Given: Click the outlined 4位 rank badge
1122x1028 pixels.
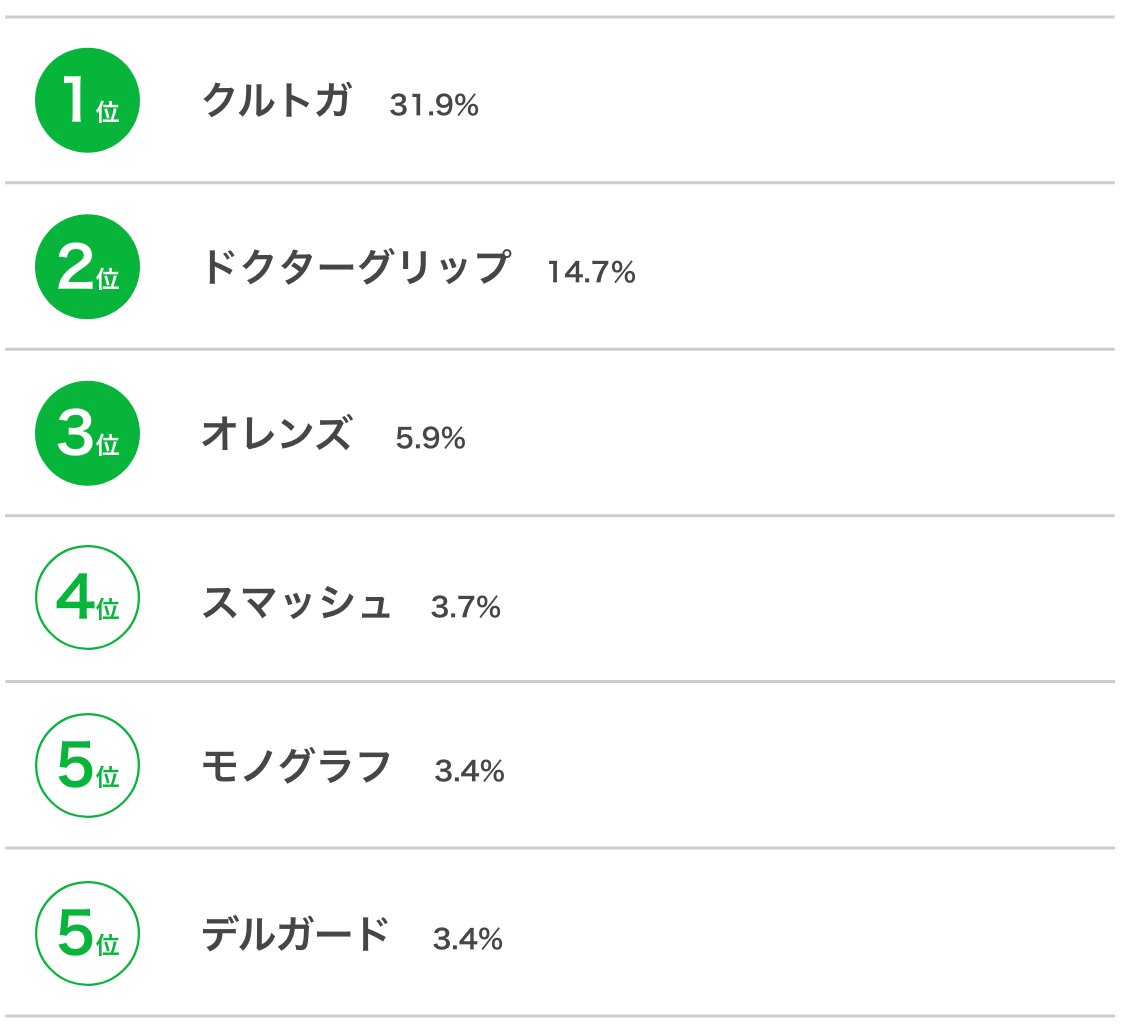Looking at the screenshot, I should [x=87, y=597].
